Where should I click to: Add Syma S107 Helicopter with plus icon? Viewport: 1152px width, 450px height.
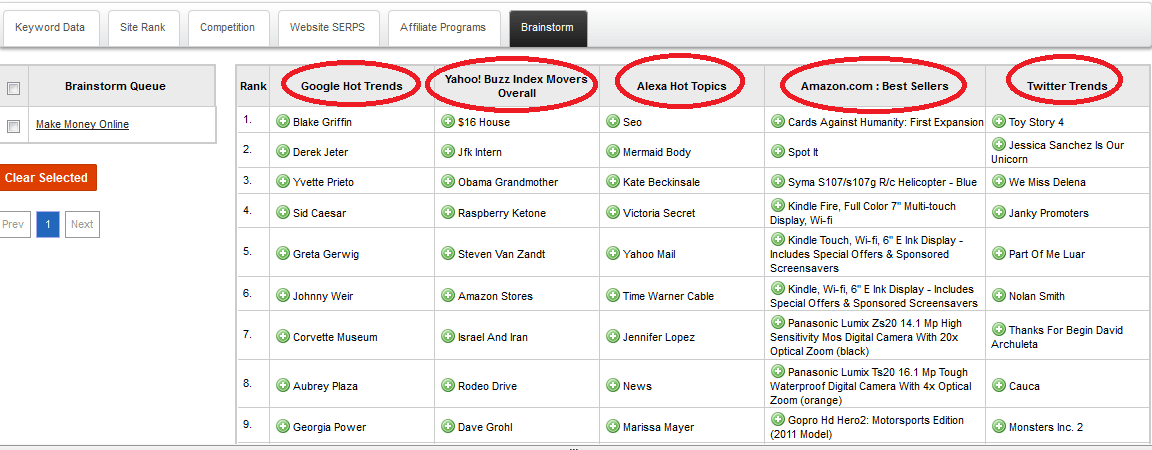coord(777,181)
